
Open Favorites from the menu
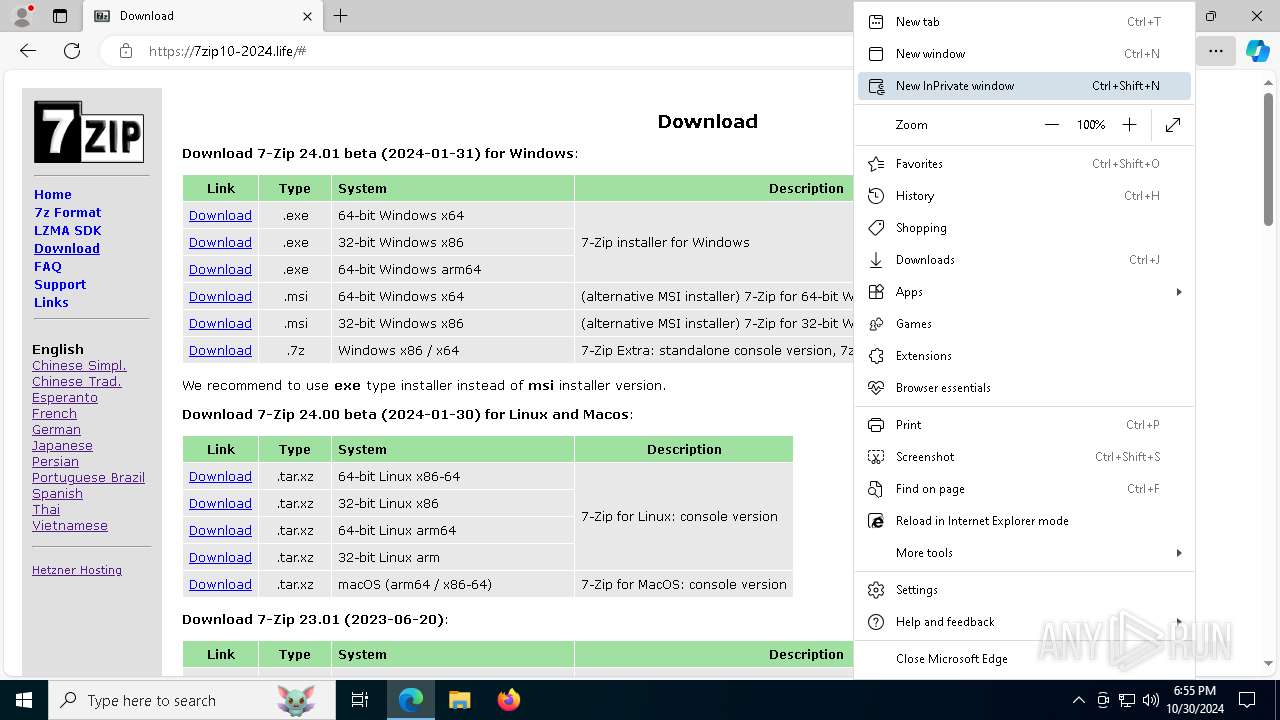tap(1024, 164)
